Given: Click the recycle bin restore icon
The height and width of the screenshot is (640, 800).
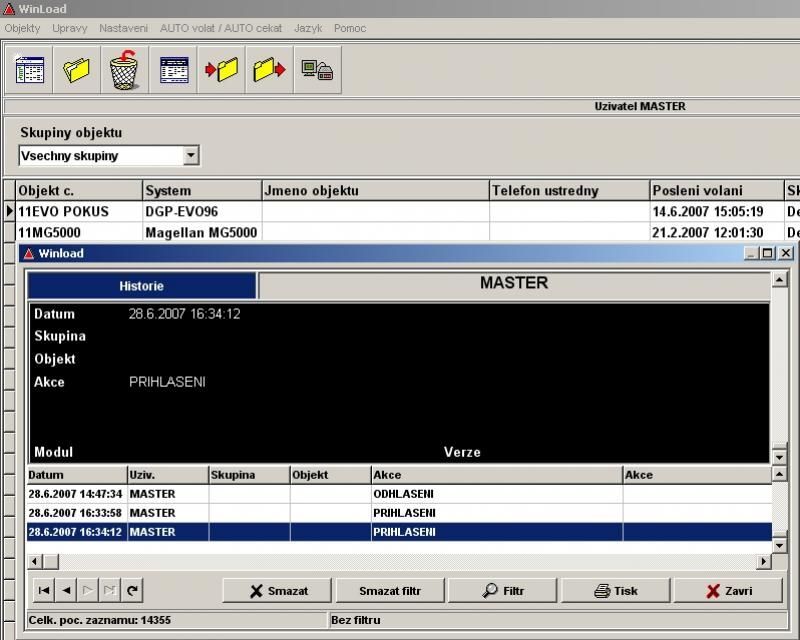Looking at the screenshot, I should coord(123,70).
